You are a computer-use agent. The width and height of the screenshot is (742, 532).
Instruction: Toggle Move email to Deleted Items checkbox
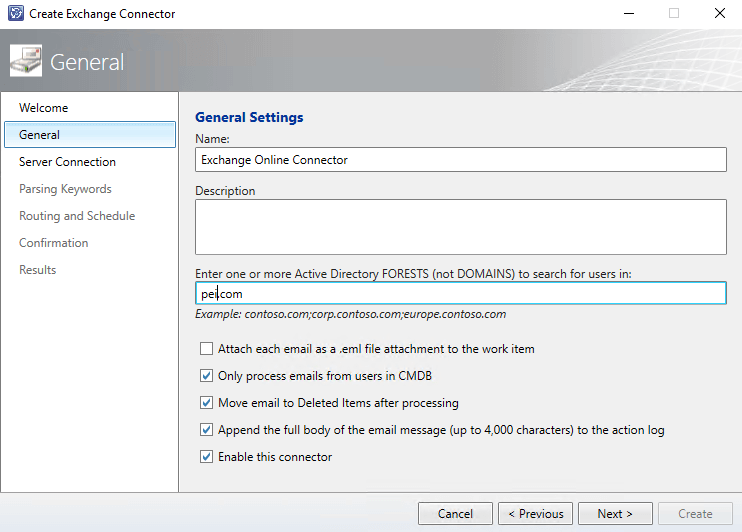point(206,403)
